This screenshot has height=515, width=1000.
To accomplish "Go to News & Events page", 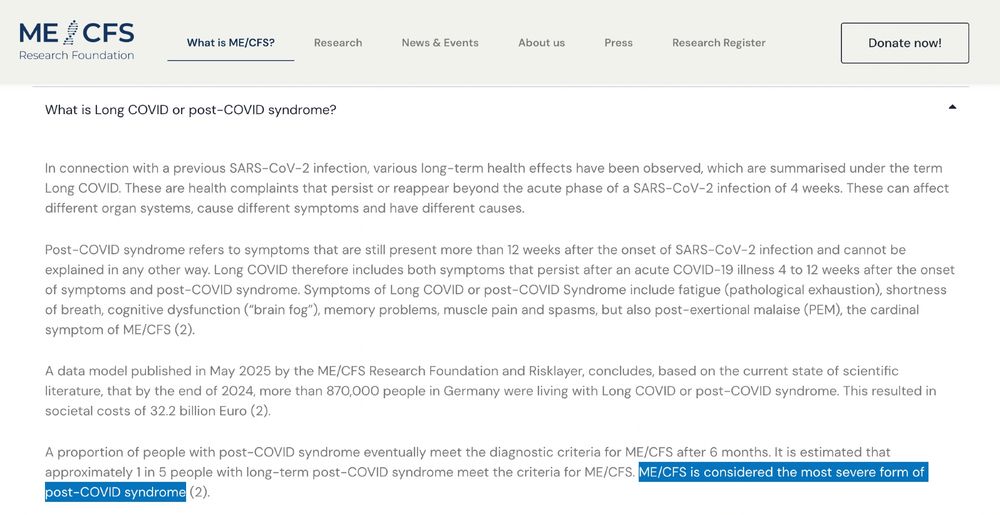I will point(440,43).
